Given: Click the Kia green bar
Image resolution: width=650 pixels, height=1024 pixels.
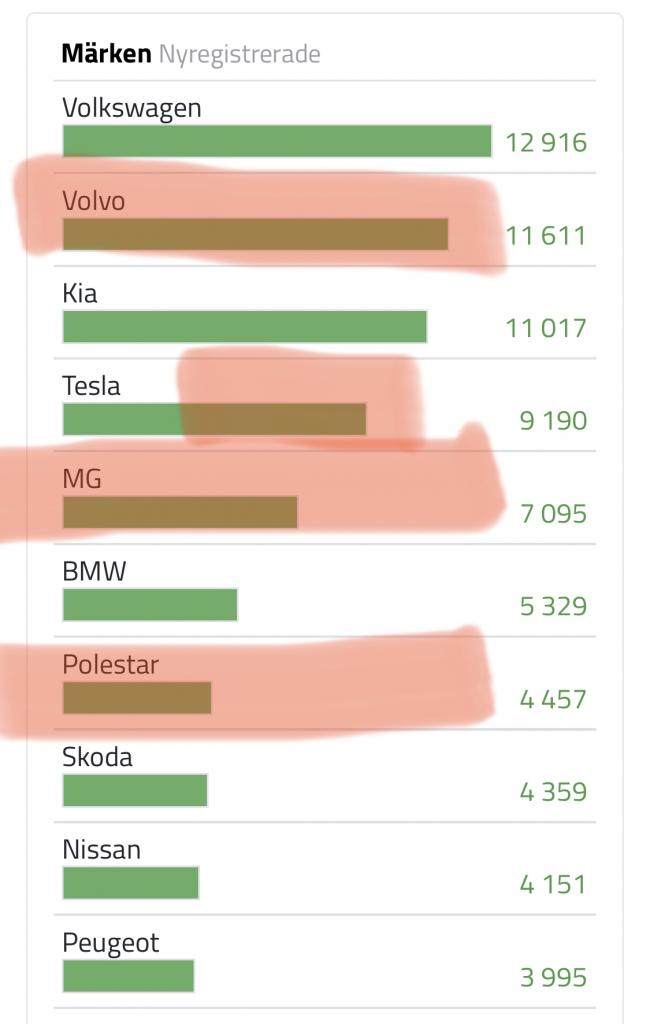Looking at the screenshot, I should (245, 327).
